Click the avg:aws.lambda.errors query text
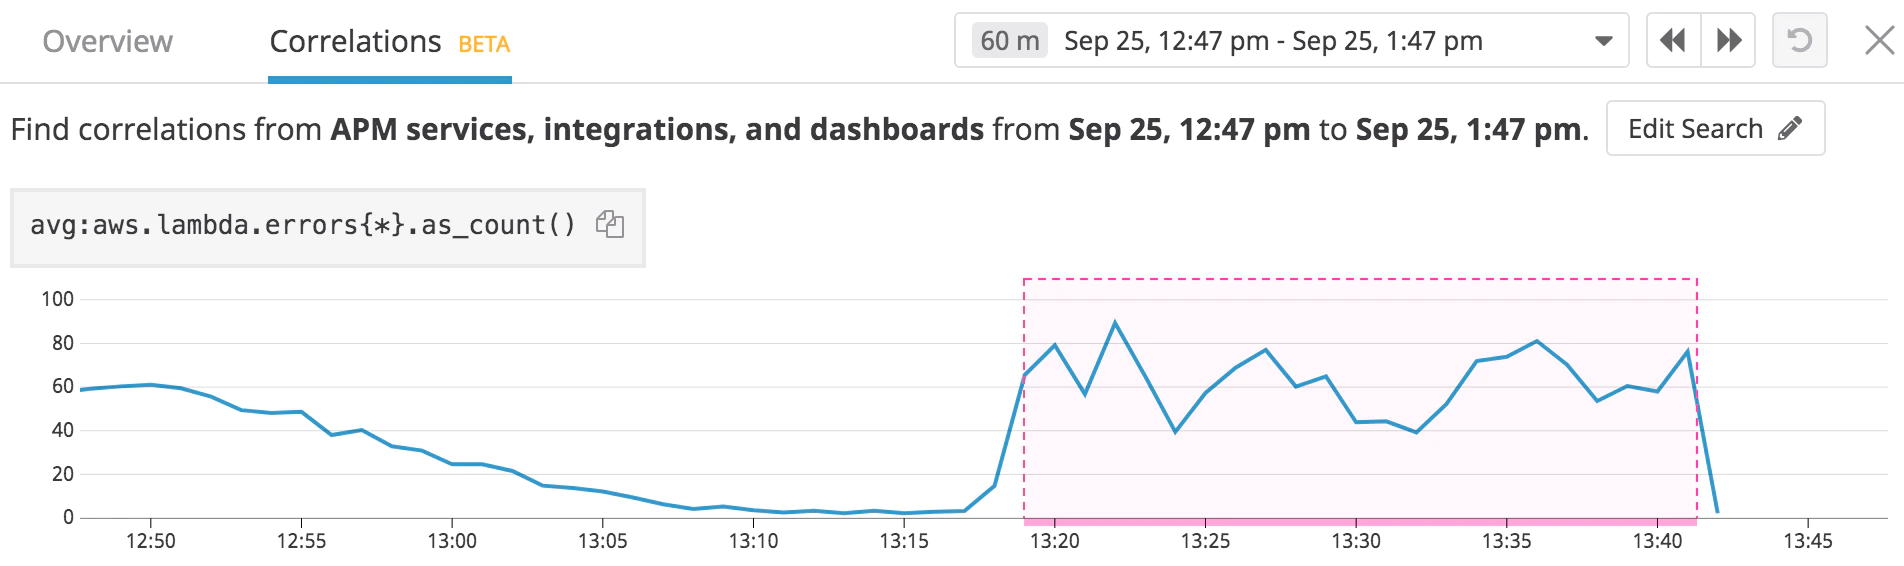Image resolution: width=1904 pixels, height=566 pixels. click(x=302, y=225)
